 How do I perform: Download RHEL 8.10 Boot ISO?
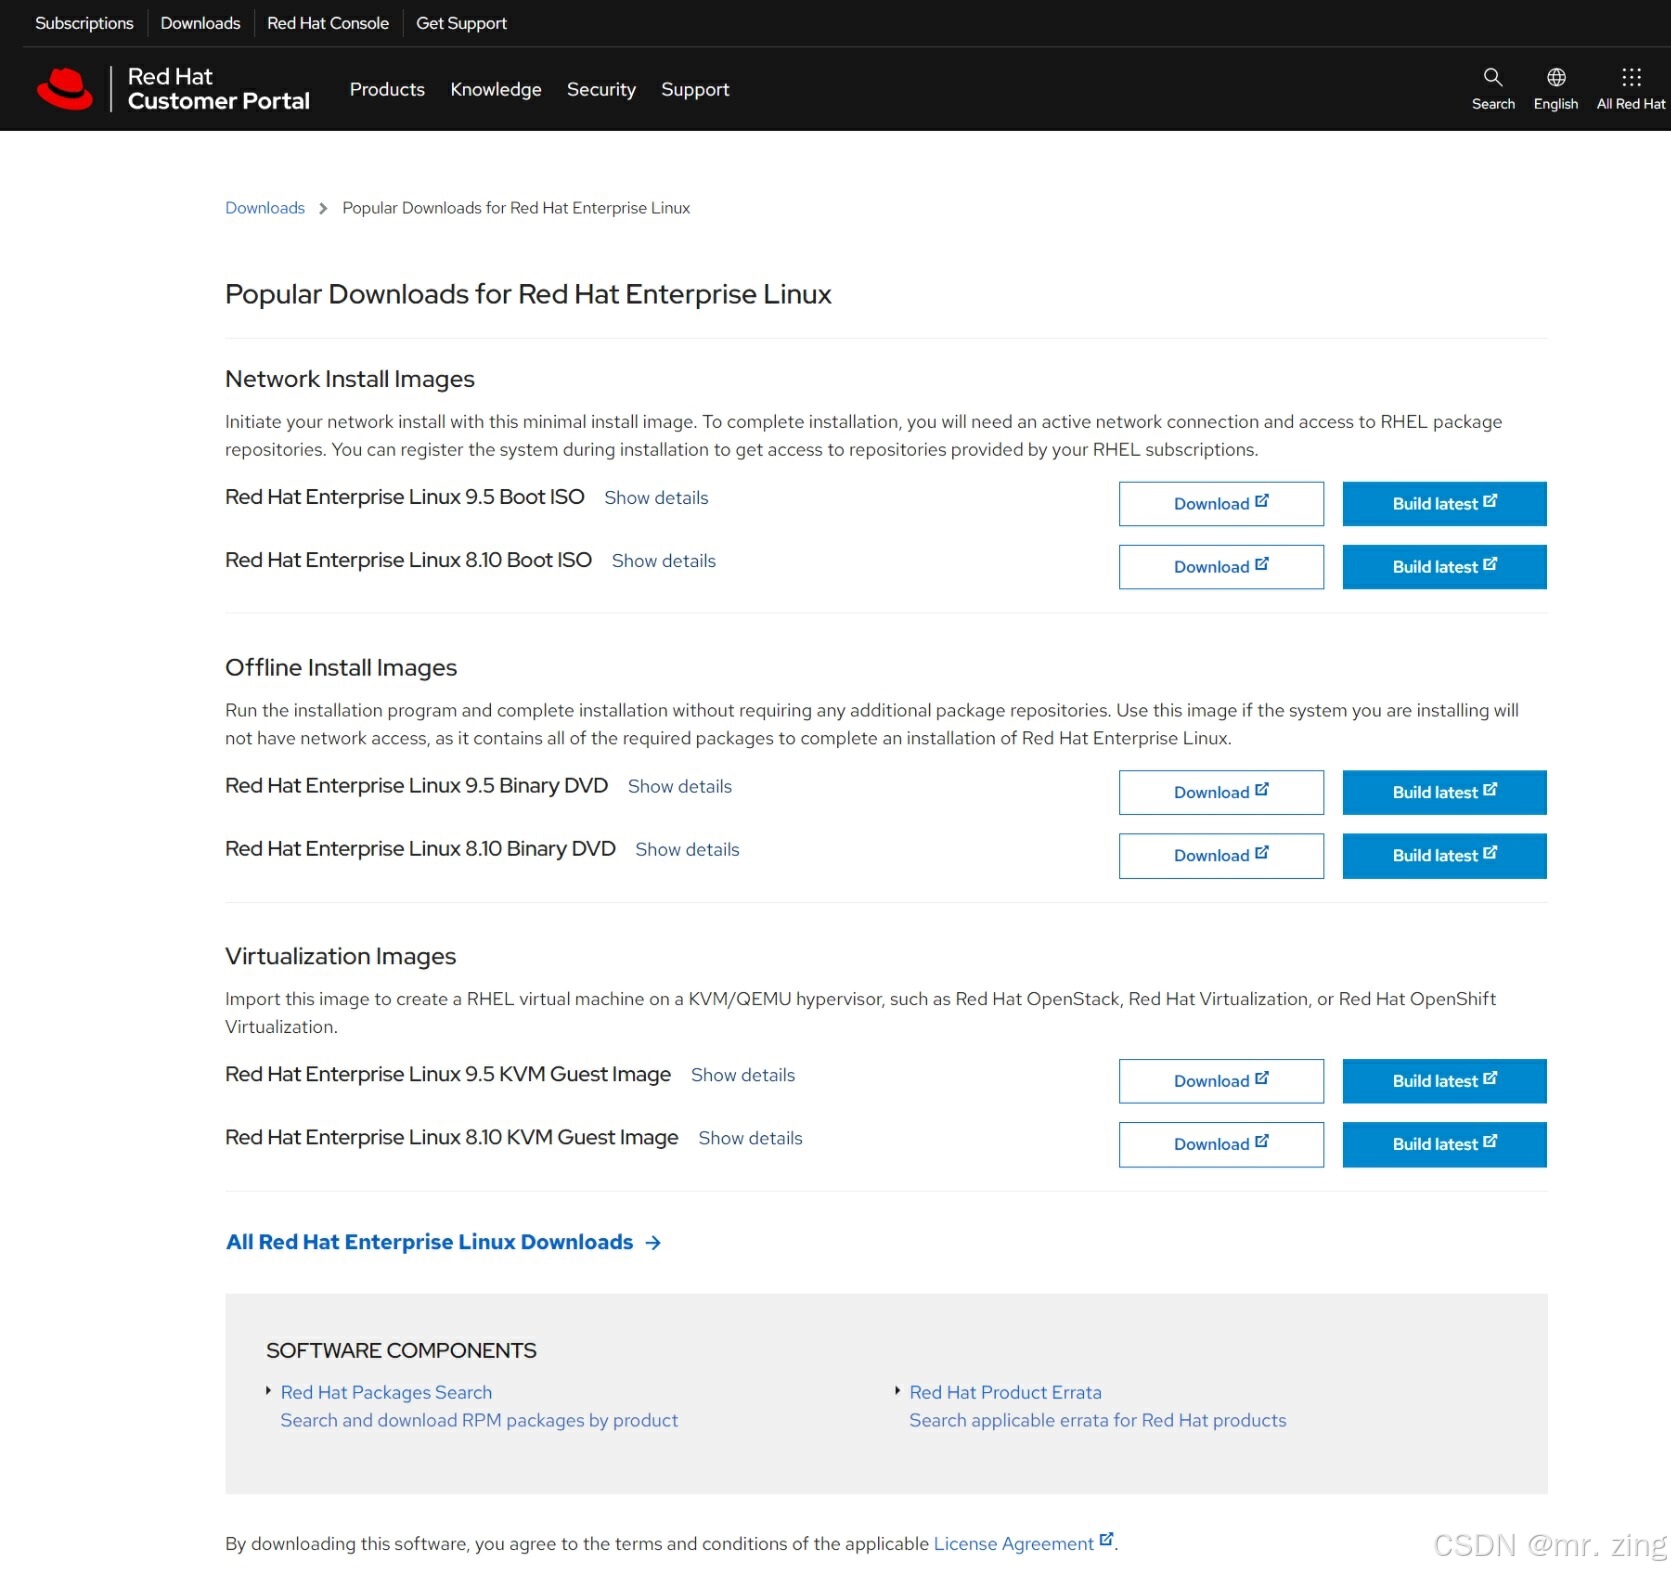[x=1221, y=567]
